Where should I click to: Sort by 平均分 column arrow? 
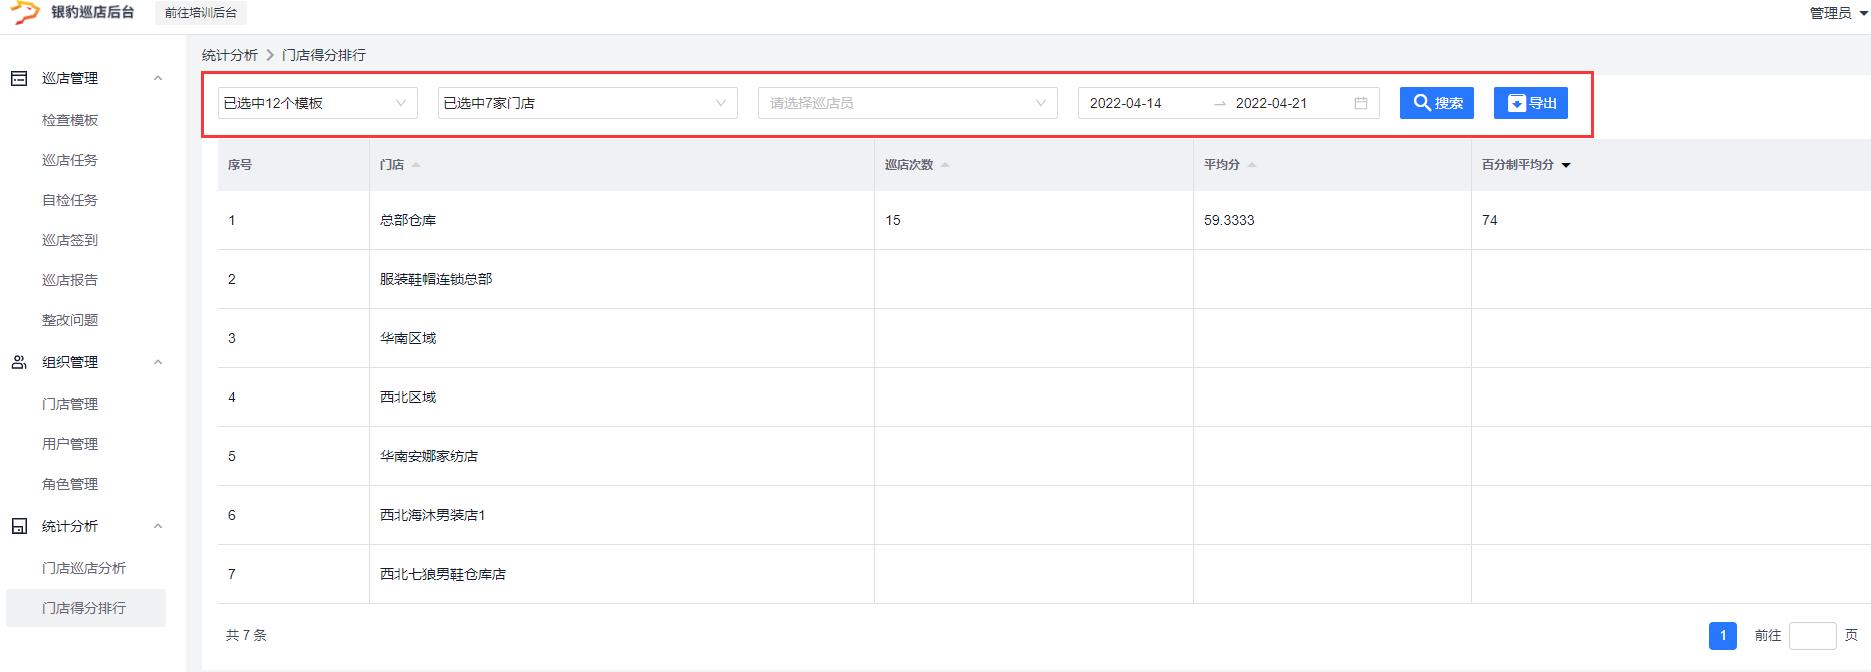[x=1252, y=165]
